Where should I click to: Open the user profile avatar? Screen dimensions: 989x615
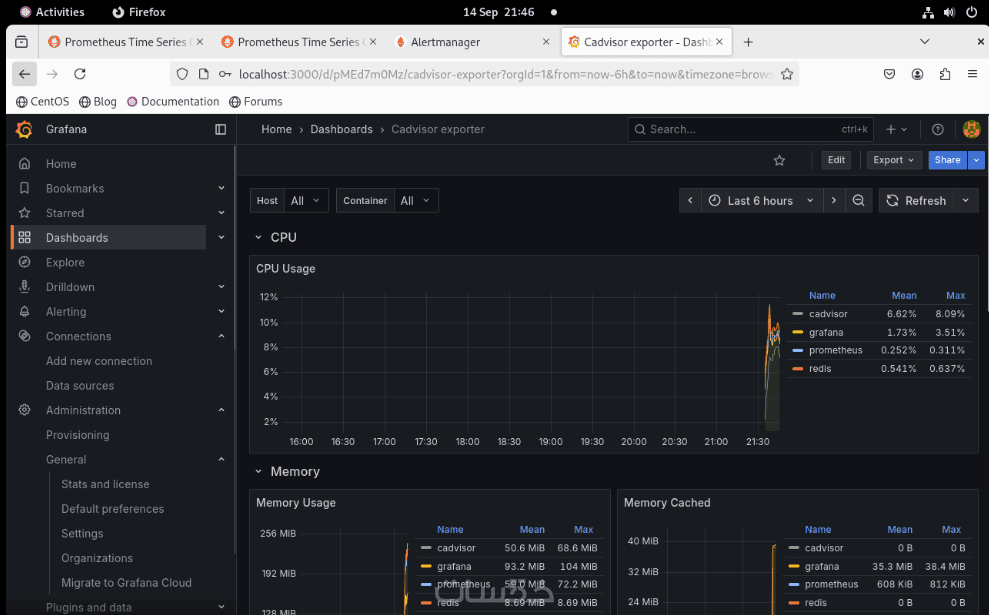(x=971, y=129)
